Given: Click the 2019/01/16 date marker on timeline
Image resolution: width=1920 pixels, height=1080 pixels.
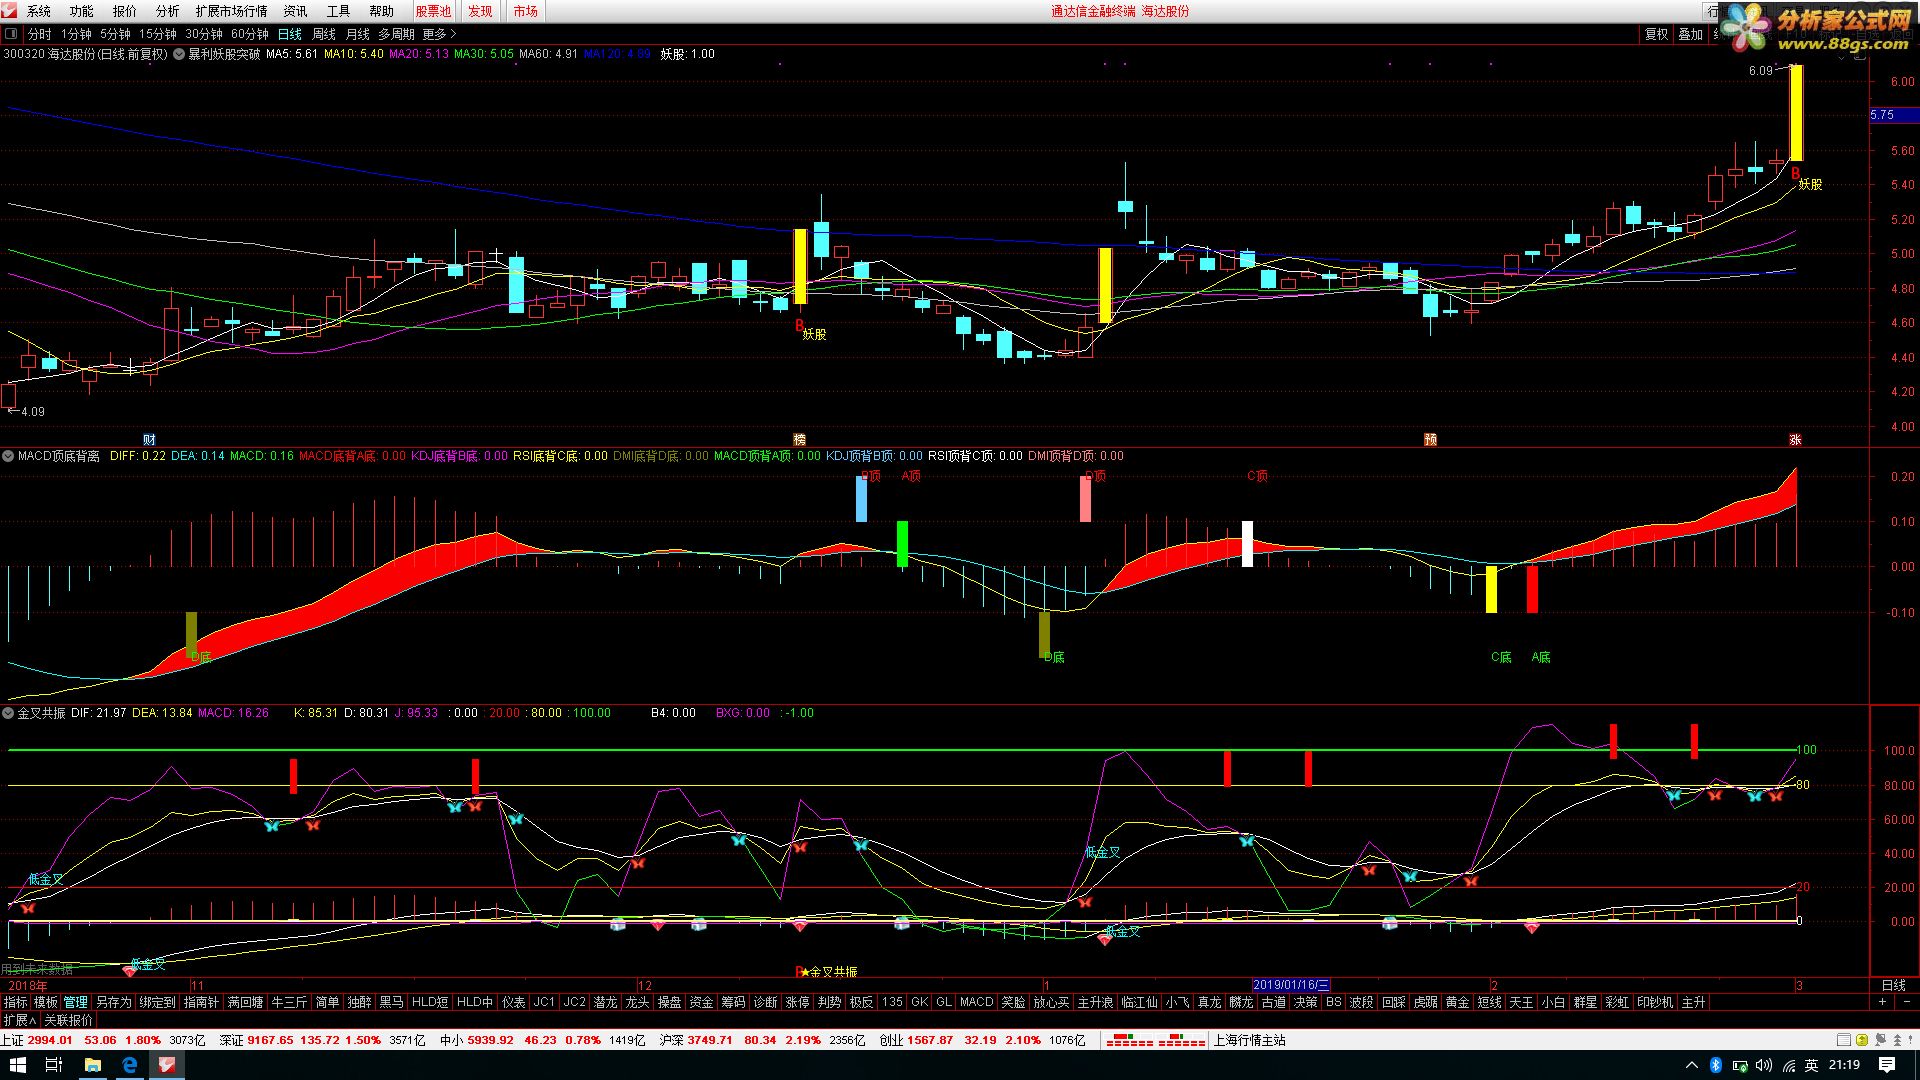Looking at the screenshot, I should pyautogui.click(x=1291, y=985).
